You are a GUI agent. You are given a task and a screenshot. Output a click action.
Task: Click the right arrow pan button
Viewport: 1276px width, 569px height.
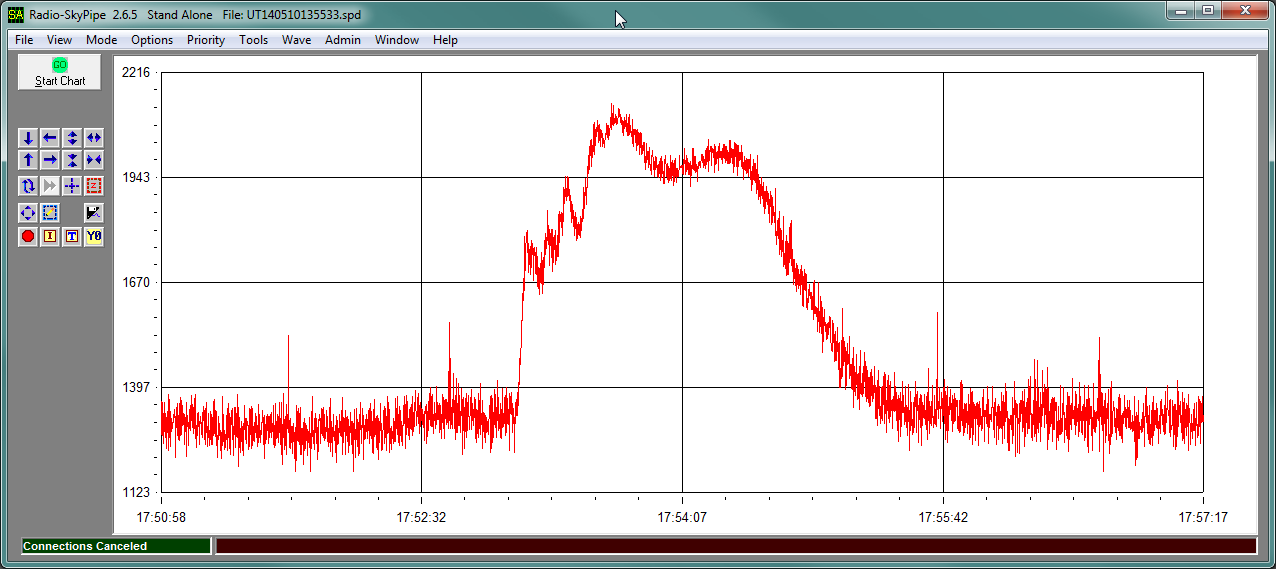pyautogui.click(x=50, y=160)
